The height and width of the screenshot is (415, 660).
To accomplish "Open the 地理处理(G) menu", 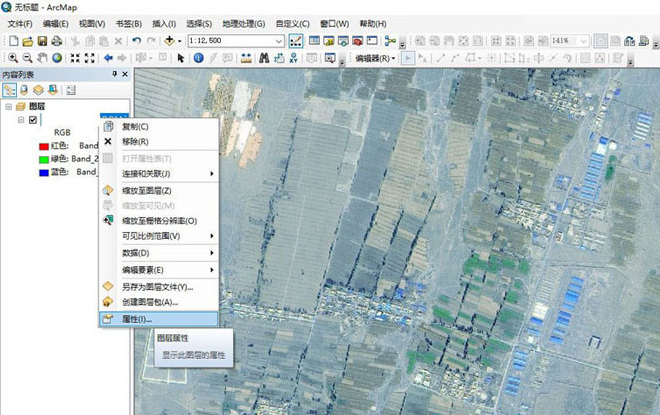I will point(244,24).
